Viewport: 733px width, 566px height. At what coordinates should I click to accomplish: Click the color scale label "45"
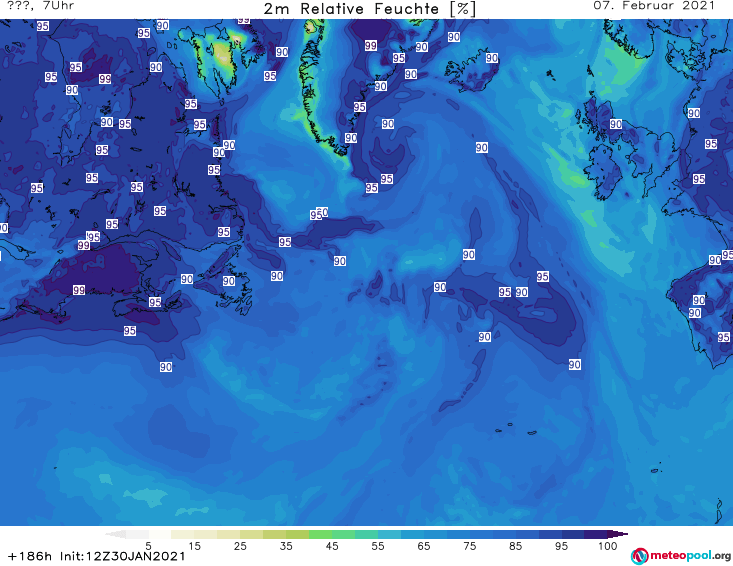332,546
